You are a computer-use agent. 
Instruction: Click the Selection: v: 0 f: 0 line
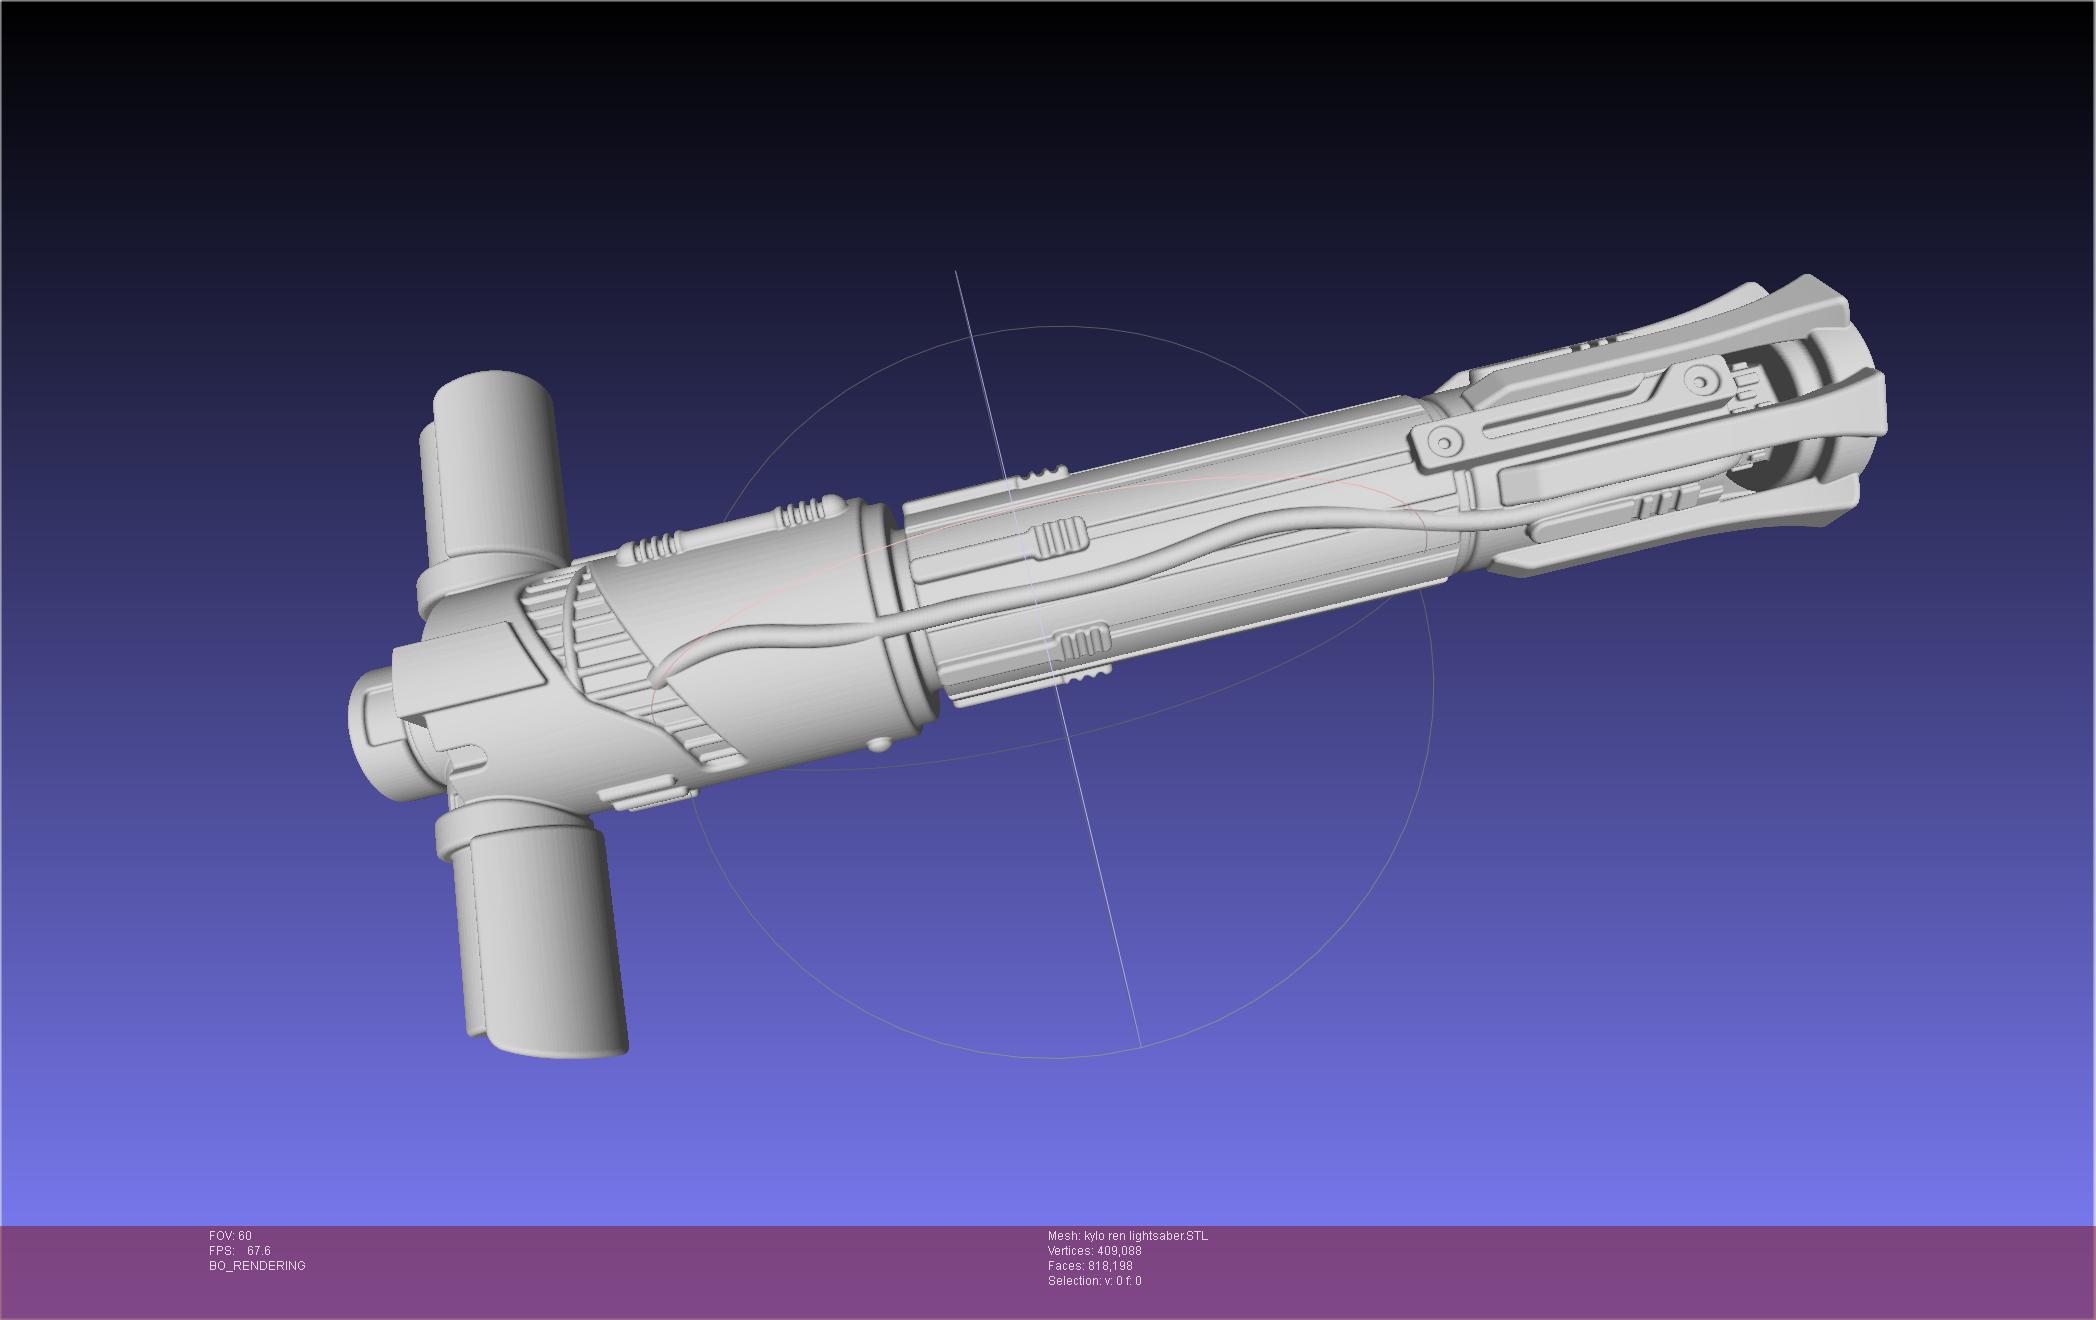(x=1095, y=1281)
